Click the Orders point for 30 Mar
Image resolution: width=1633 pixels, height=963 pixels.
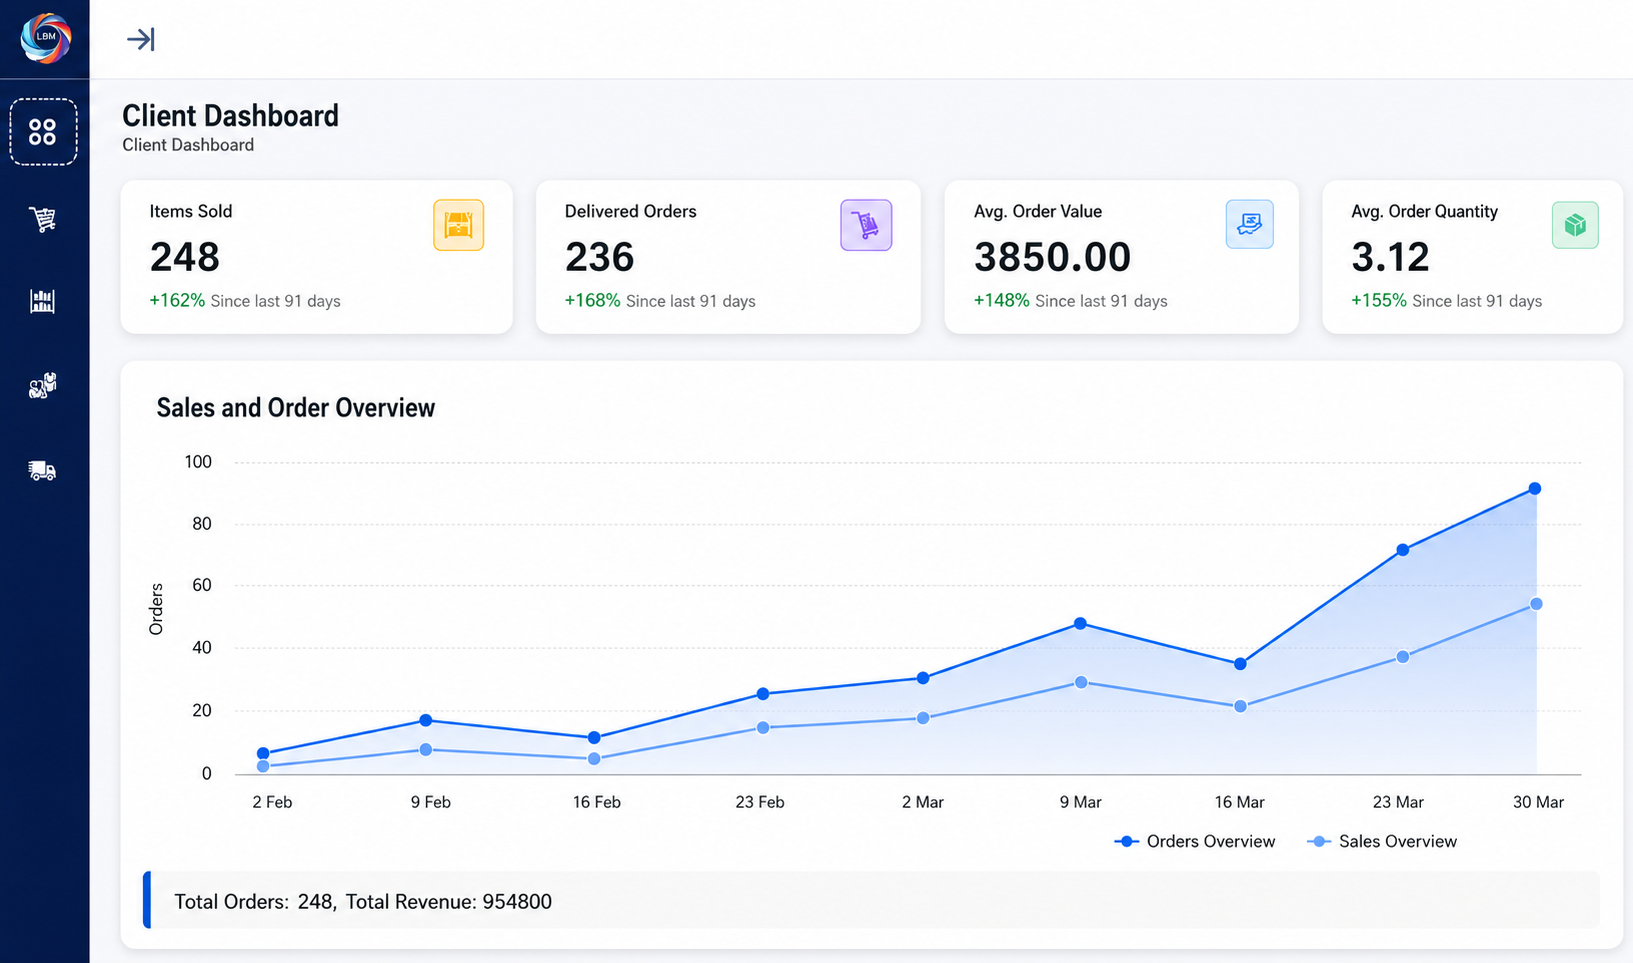click(x=1535, y=489)
